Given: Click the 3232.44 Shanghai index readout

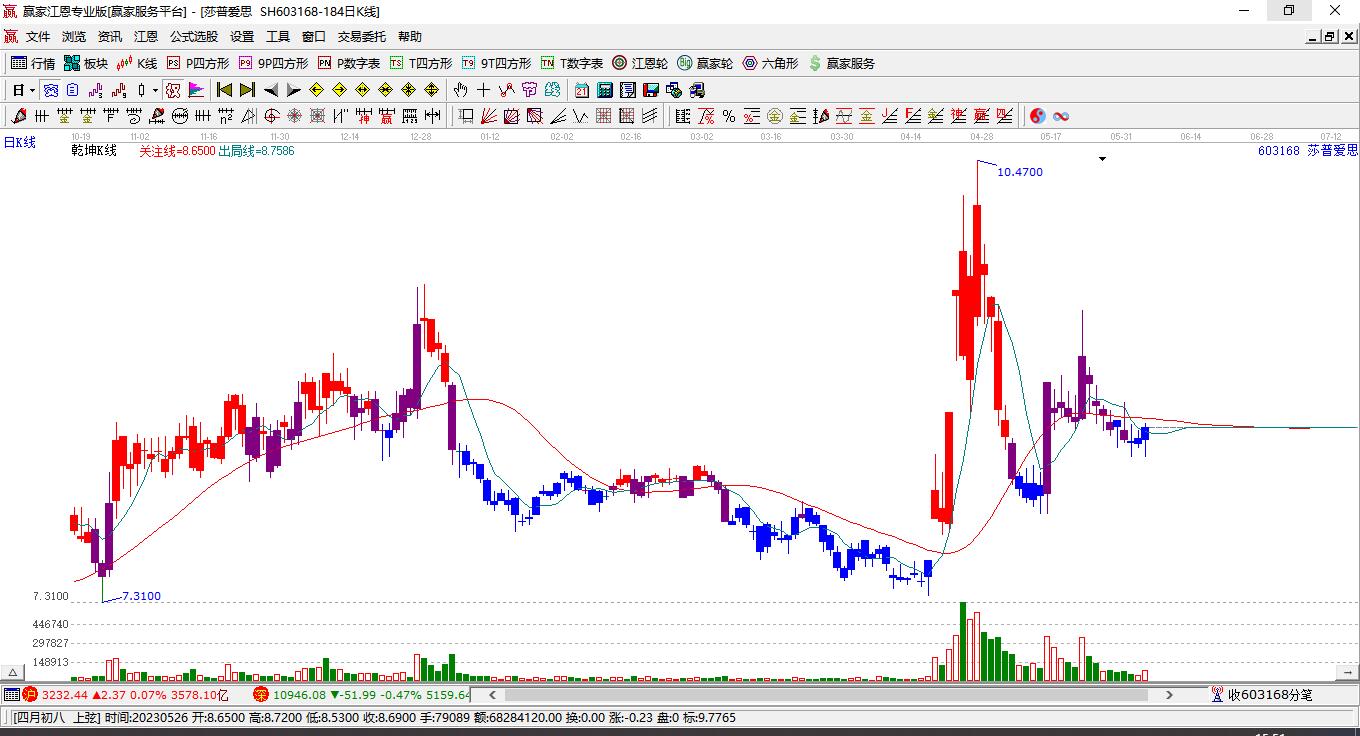Looking at the screenshot, I should point(66,695).
